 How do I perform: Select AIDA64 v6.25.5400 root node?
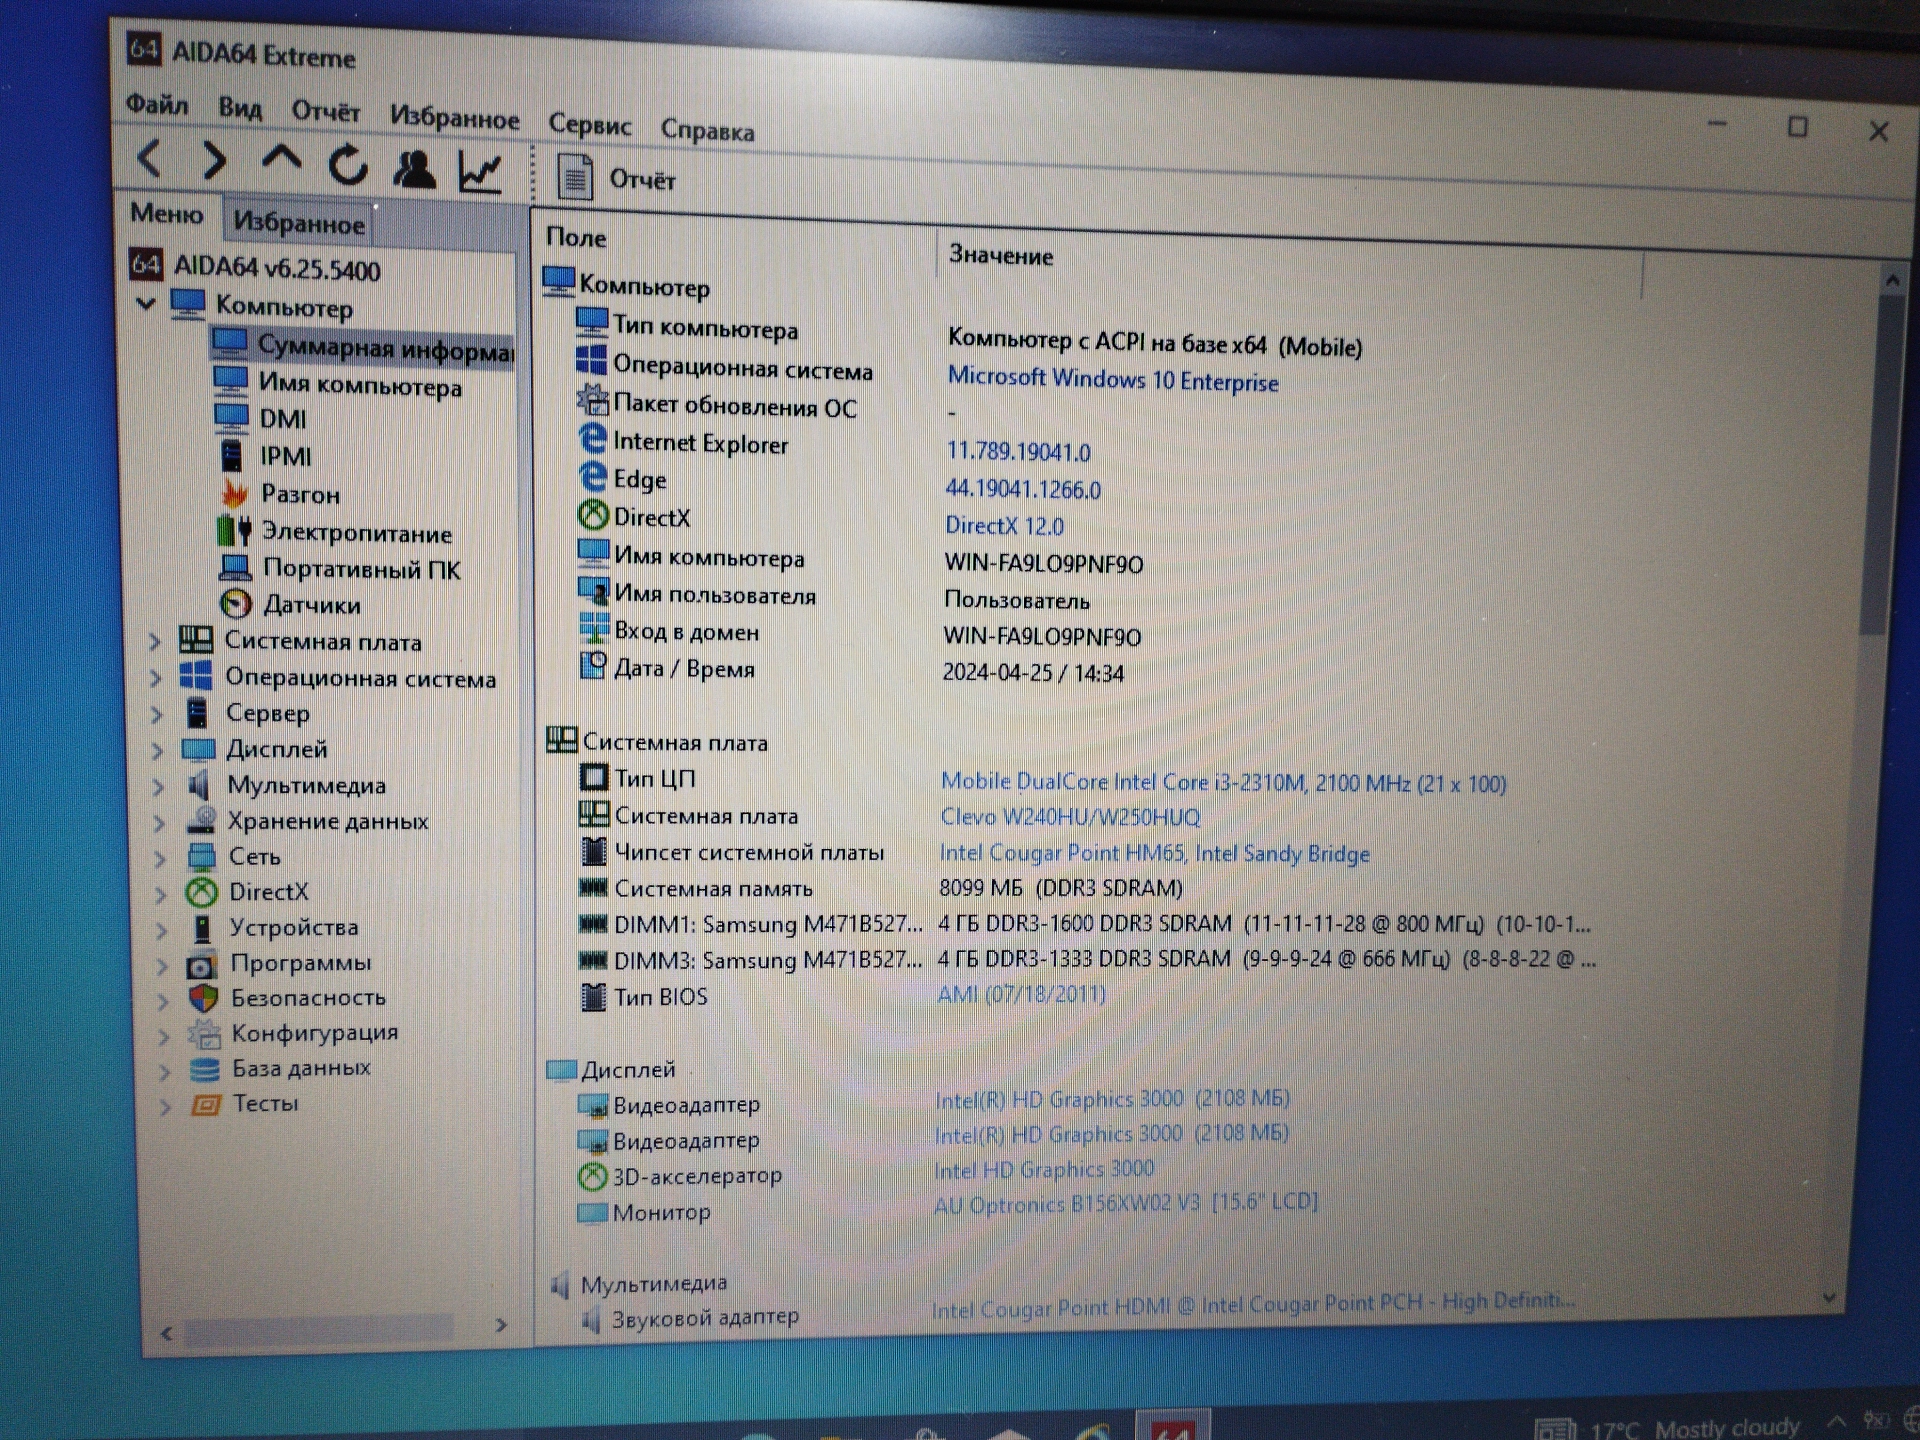click(254, 267)
